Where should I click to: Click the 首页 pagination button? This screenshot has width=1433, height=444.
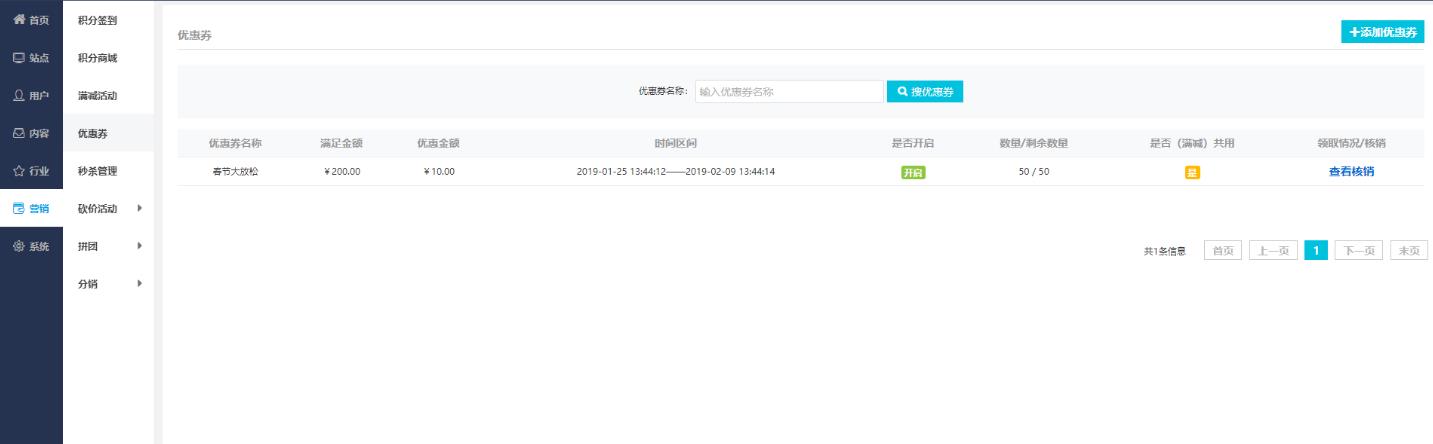coord(1222,251)
